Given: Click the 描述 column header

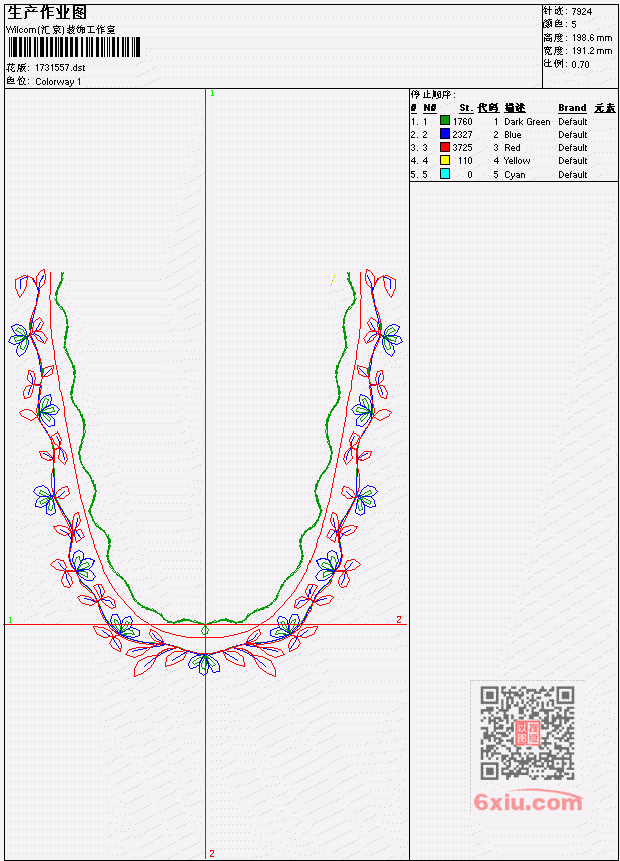Looking at the screenshot, I should 515,108.
